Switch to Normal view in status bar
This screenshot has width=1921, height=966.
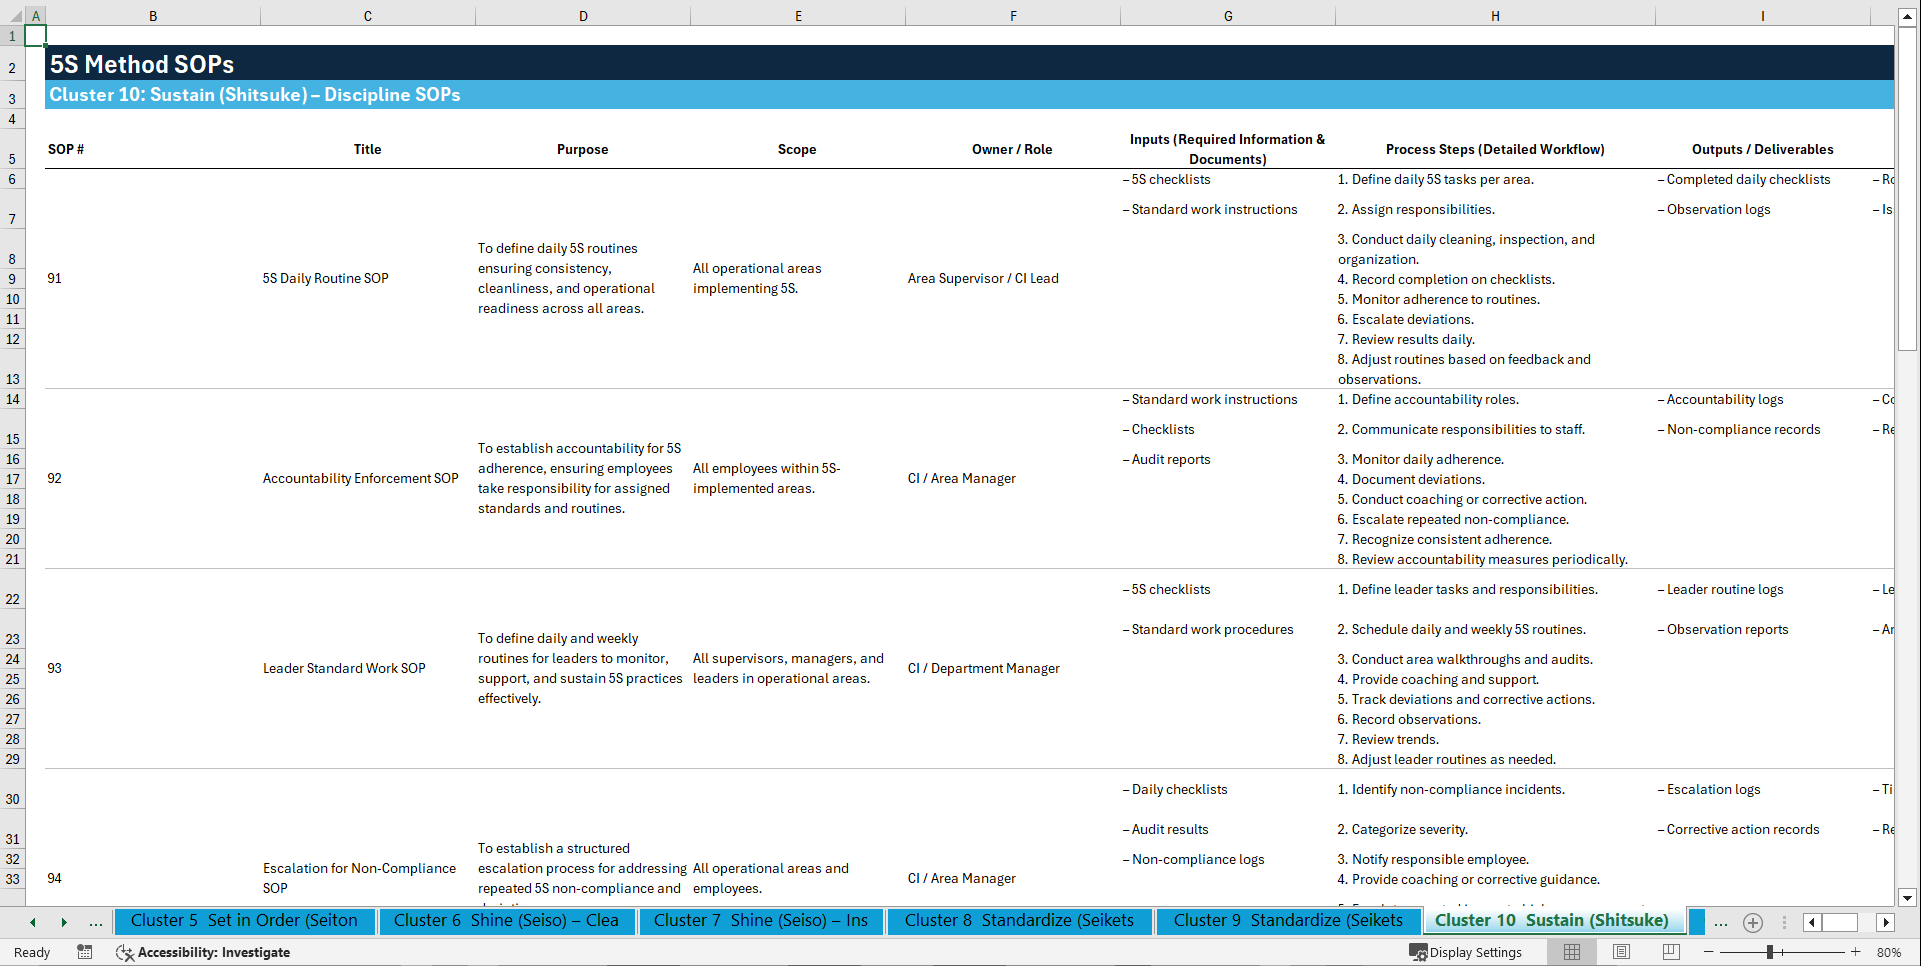click(x=1570, y=952)
